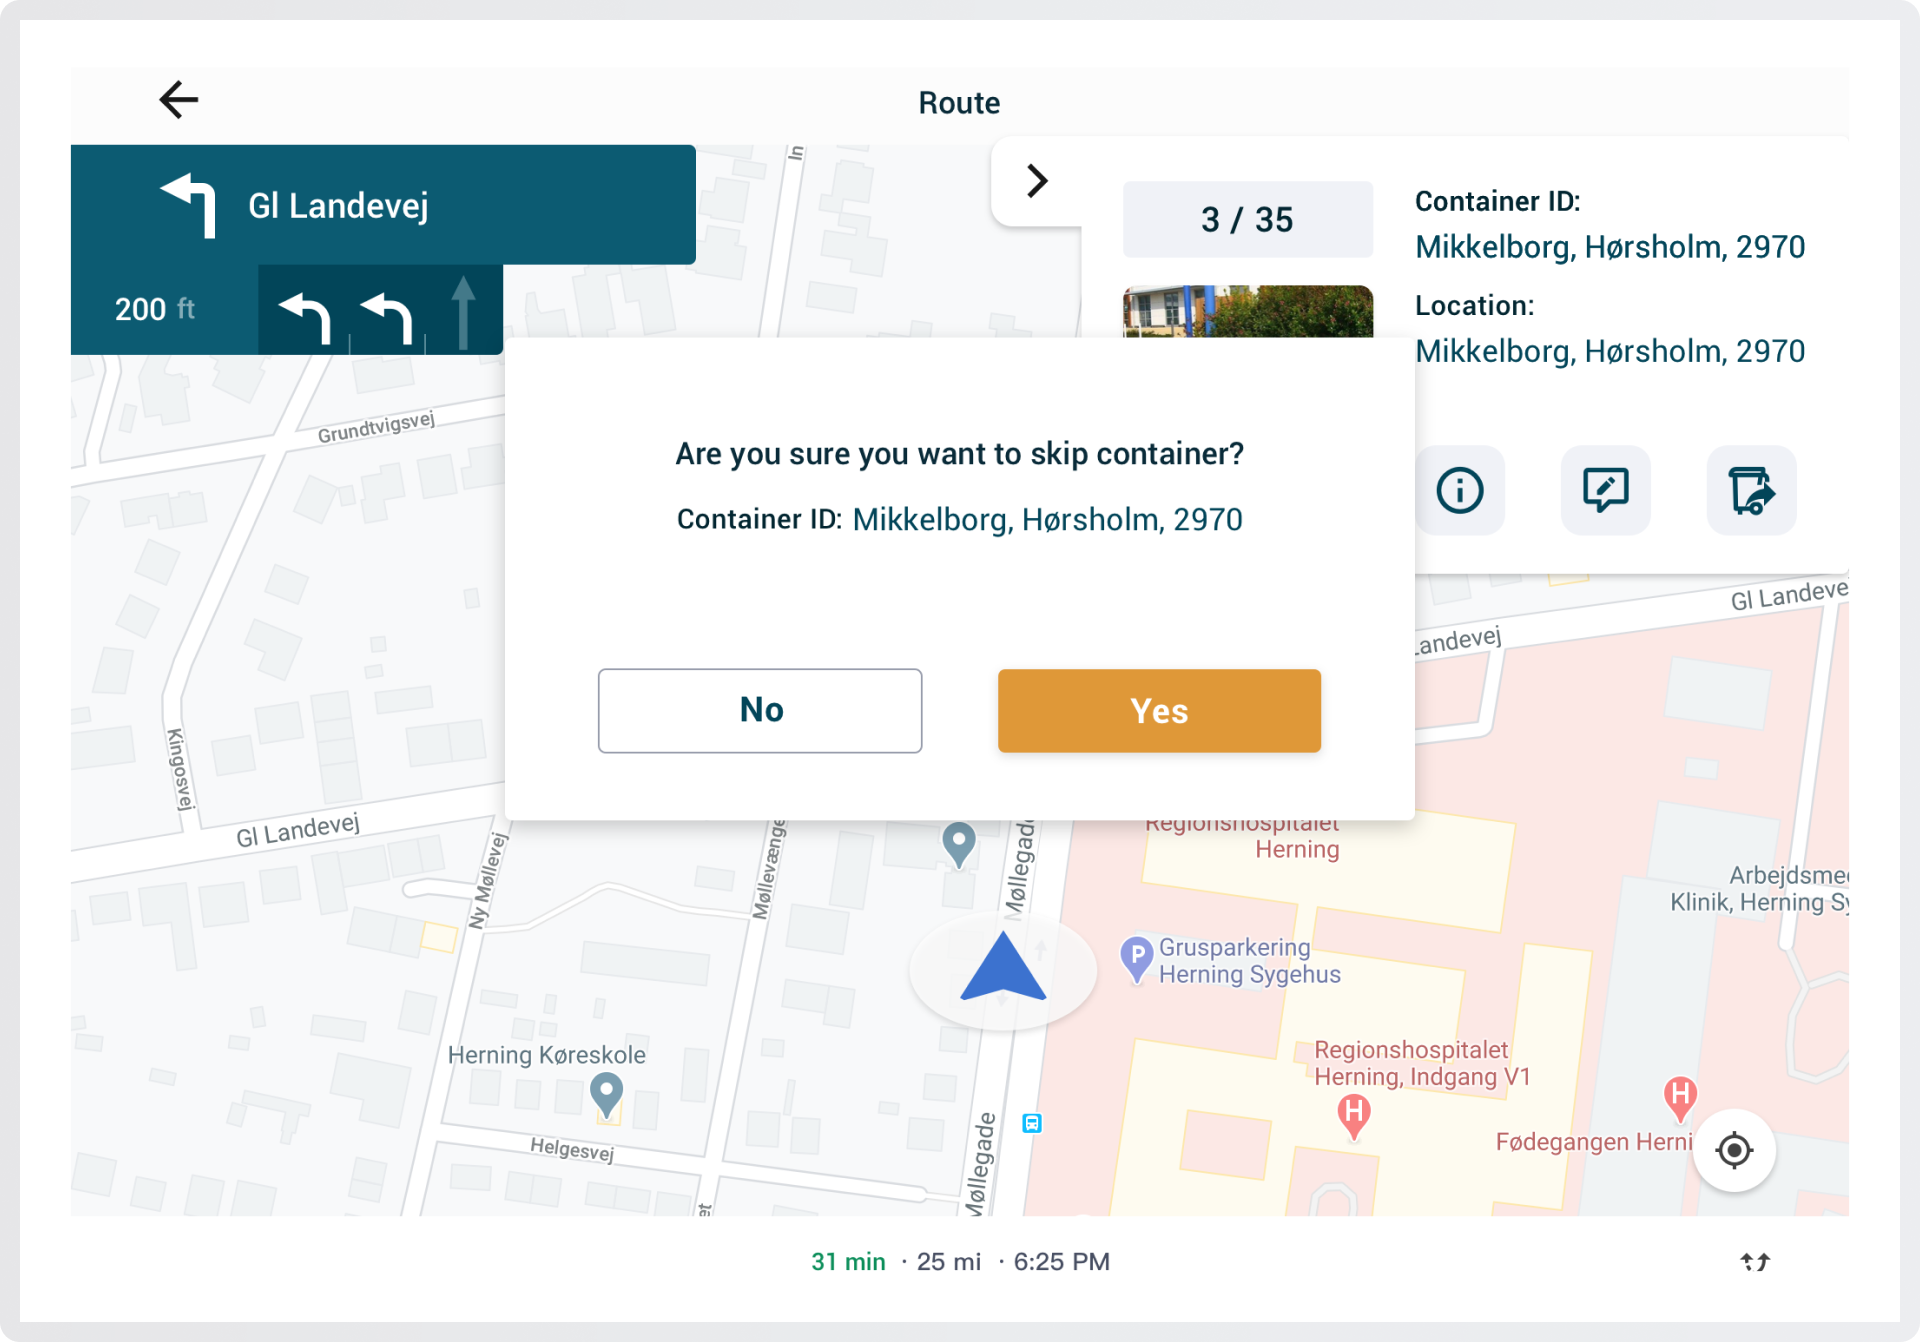Screen dimensions: 1920x1342
Task: Go back with the arrow icon
Action: (179, 100)
